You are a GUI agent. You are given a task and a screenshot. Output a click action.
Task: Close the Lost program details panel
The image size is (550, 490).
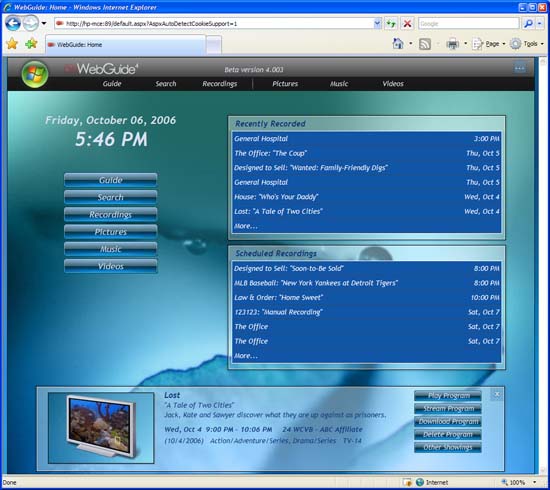[497, 395]
